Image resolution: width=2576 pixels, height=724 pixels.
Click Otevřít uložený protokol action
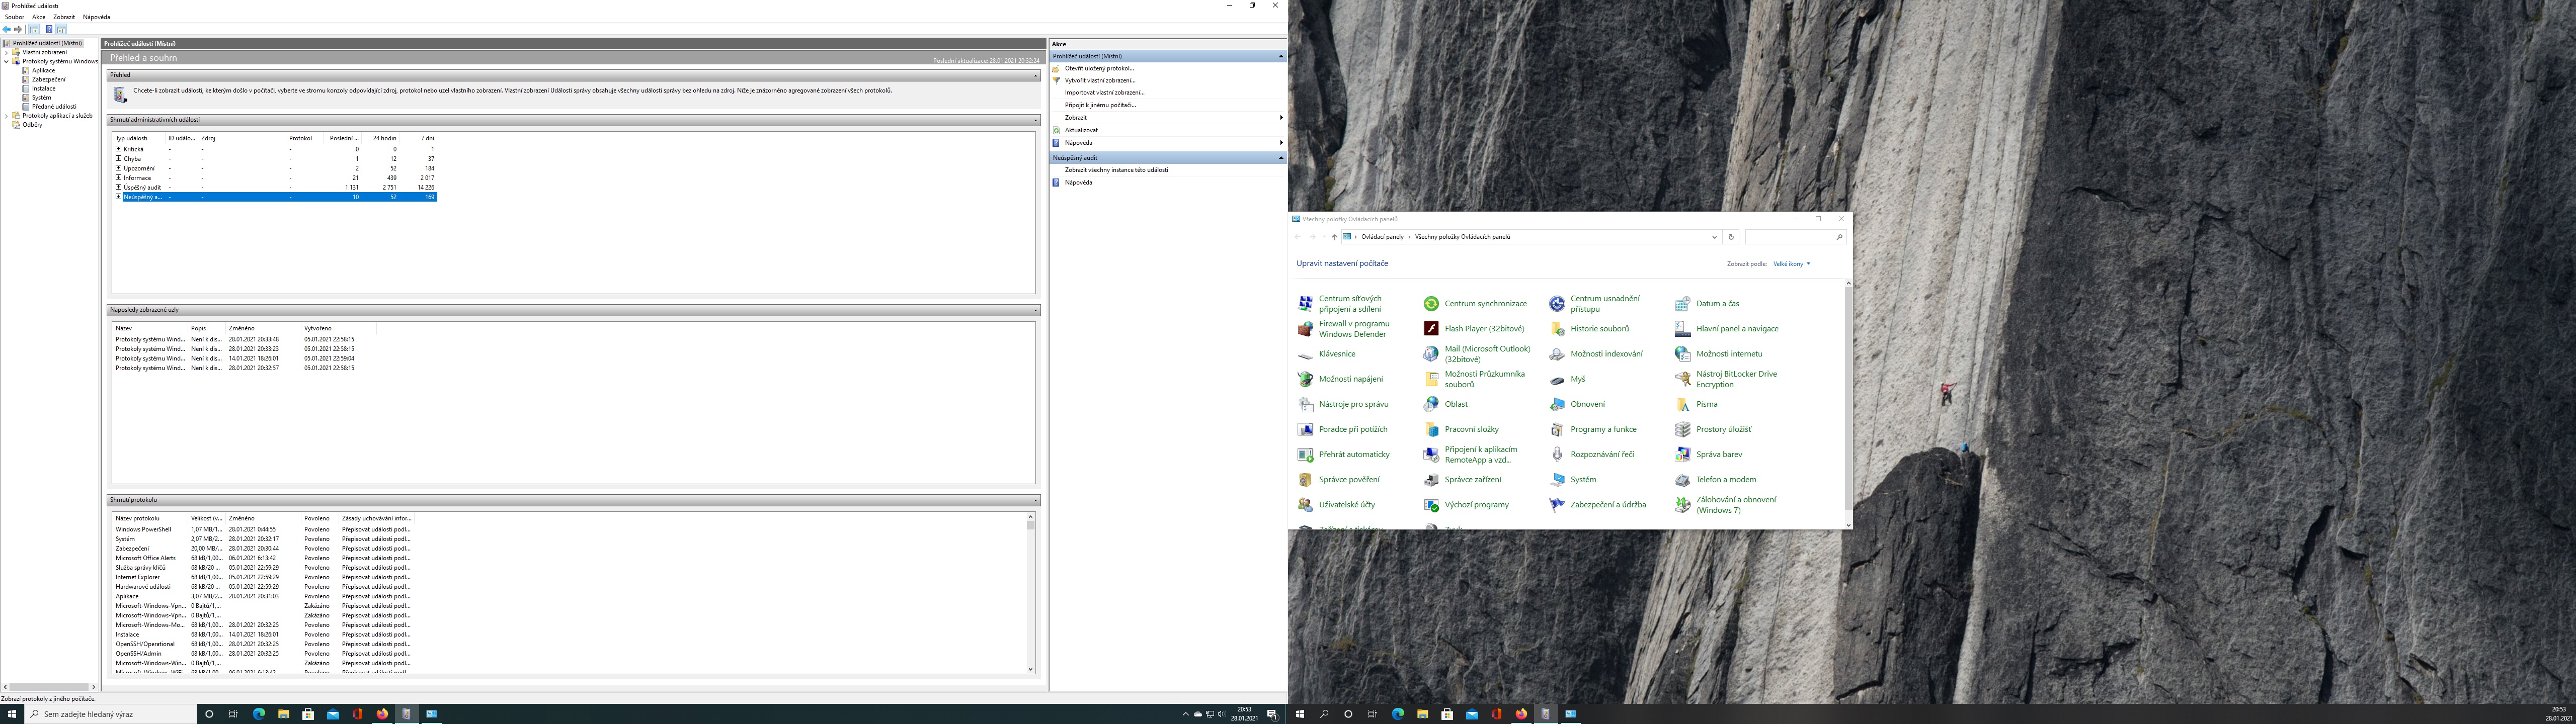click(x=1099, y=68)
